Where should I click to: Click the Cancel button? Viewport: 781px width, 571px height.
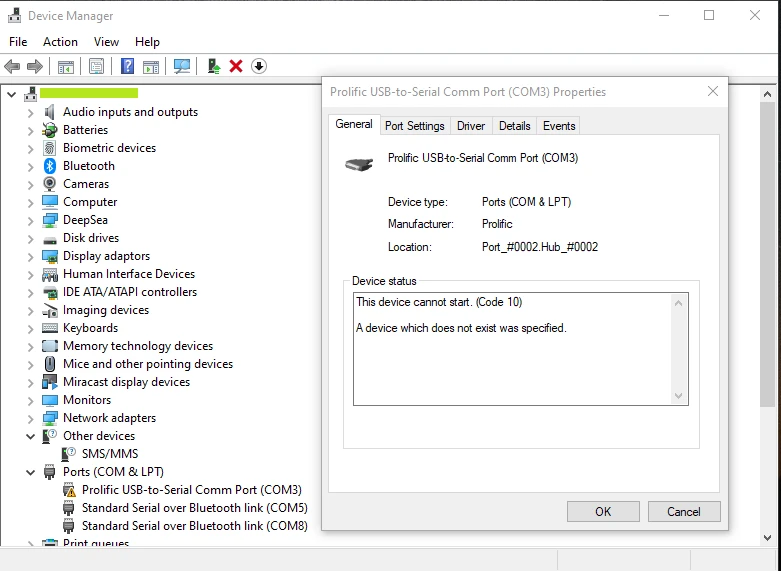[684, 512]
